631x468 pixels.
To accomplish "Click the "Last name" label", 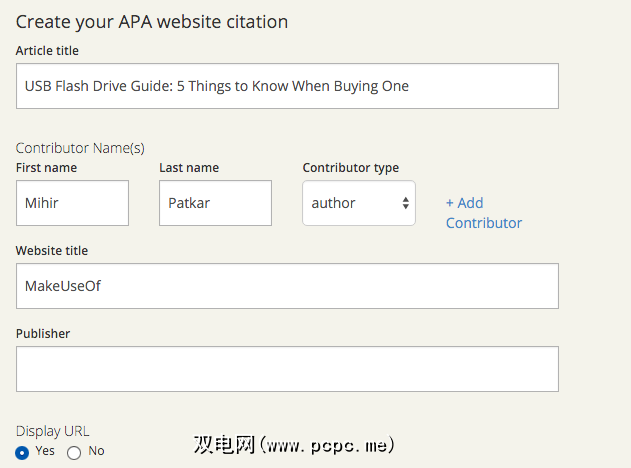I will [189, 168].
